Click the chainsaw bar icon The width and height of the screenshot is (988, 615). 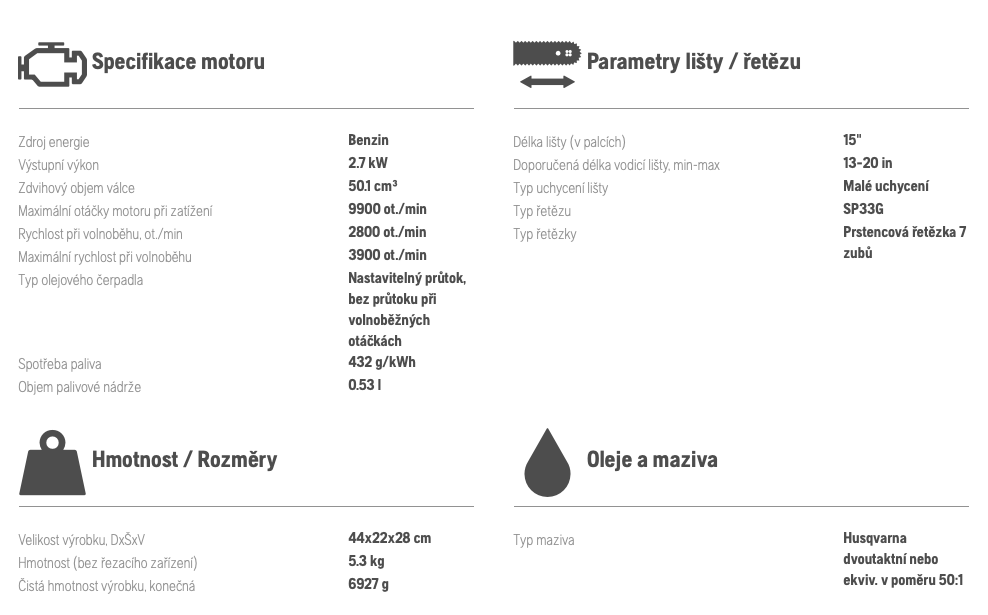[x=547, y=54]
